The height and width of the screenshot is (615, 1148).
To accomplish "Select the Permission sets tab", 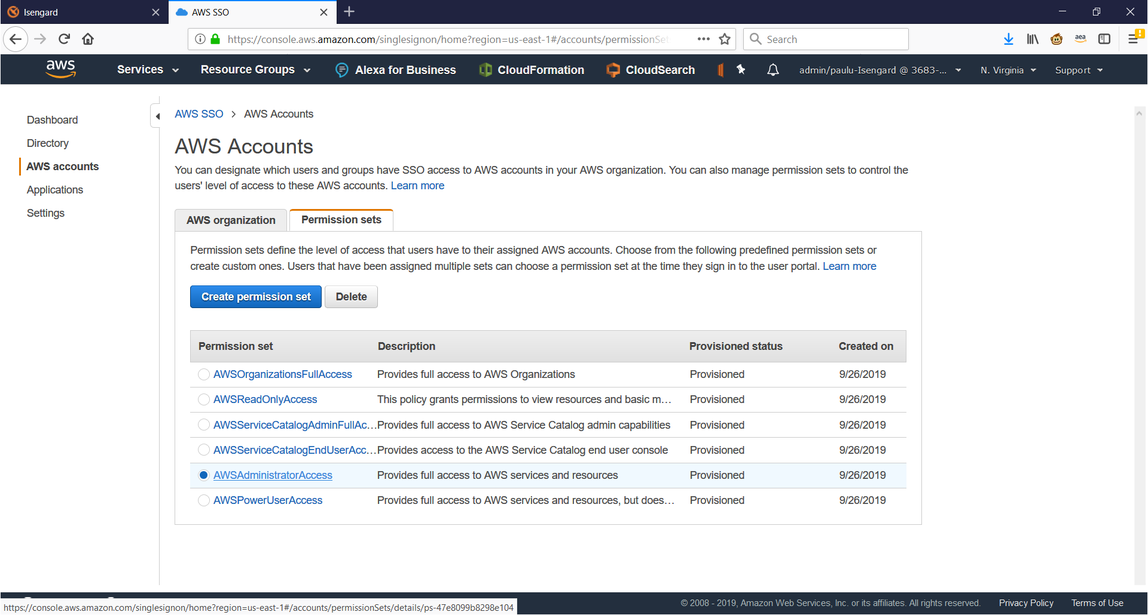I will 341,220.
